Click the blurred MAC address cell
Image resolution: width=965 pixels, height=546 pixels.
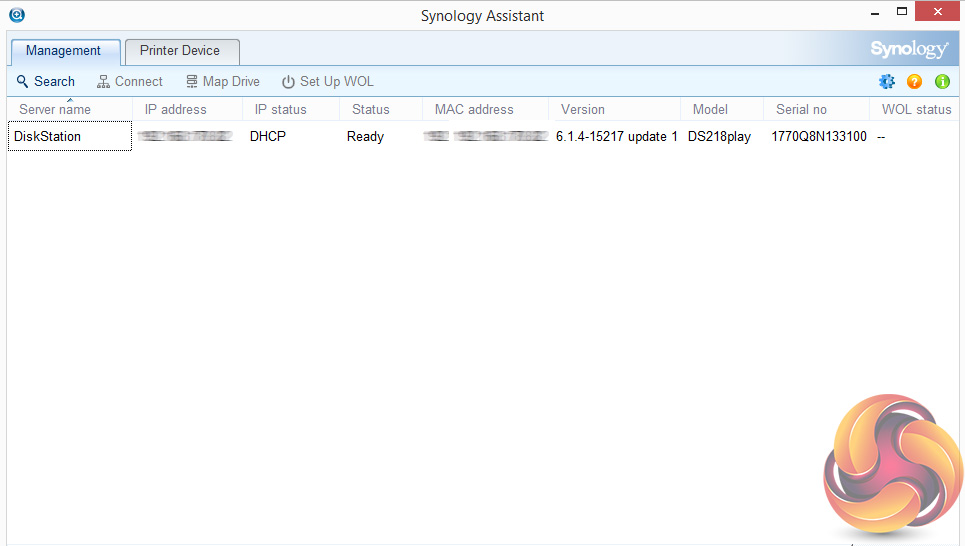(486, 136)
